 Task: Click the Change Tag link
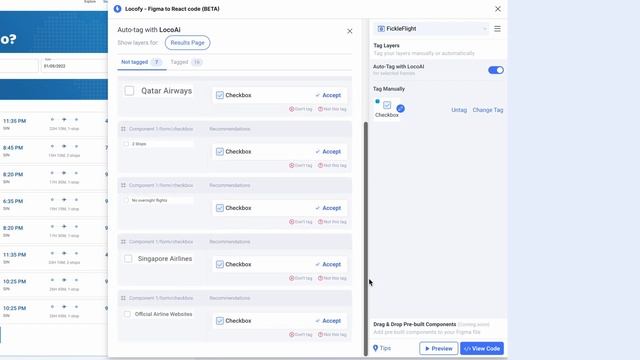point(488,110)
